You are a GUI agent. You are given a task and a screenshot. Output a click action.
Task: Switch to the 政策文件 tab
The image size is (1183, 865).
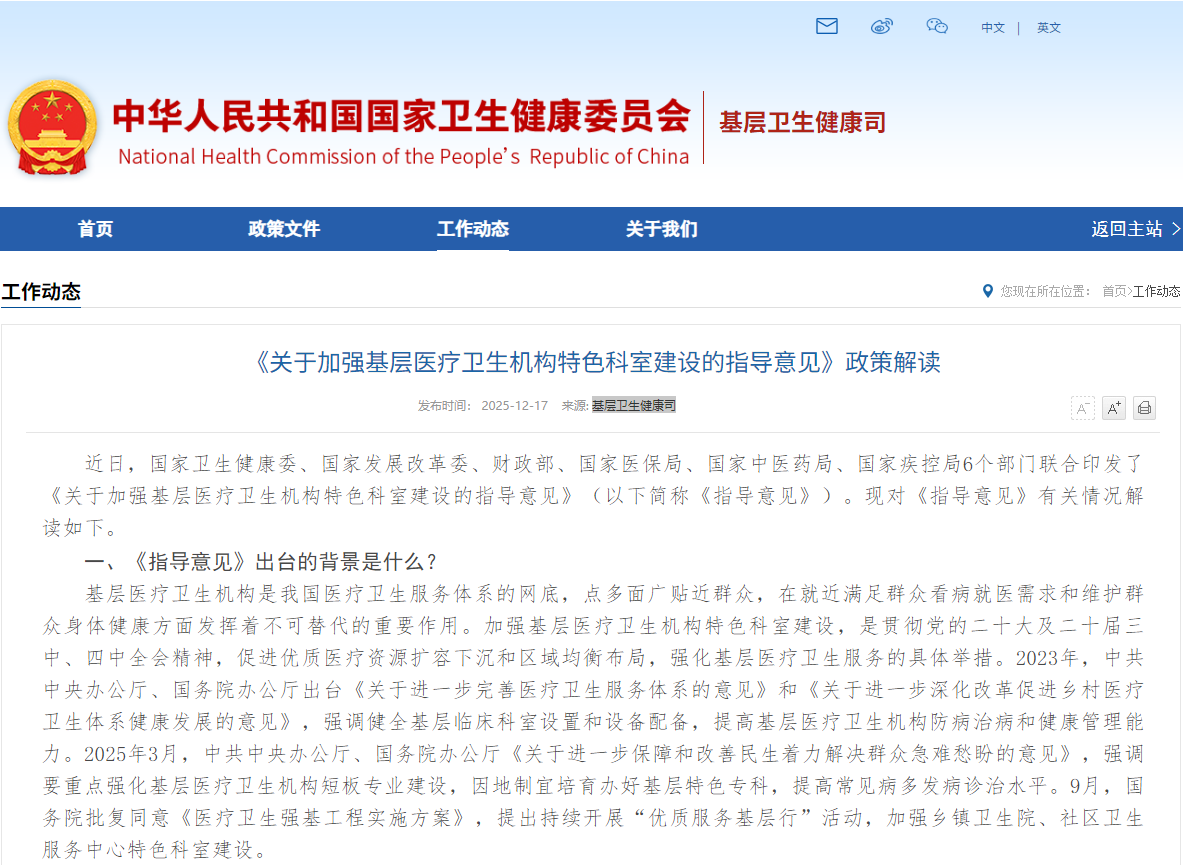pos(283,229)
